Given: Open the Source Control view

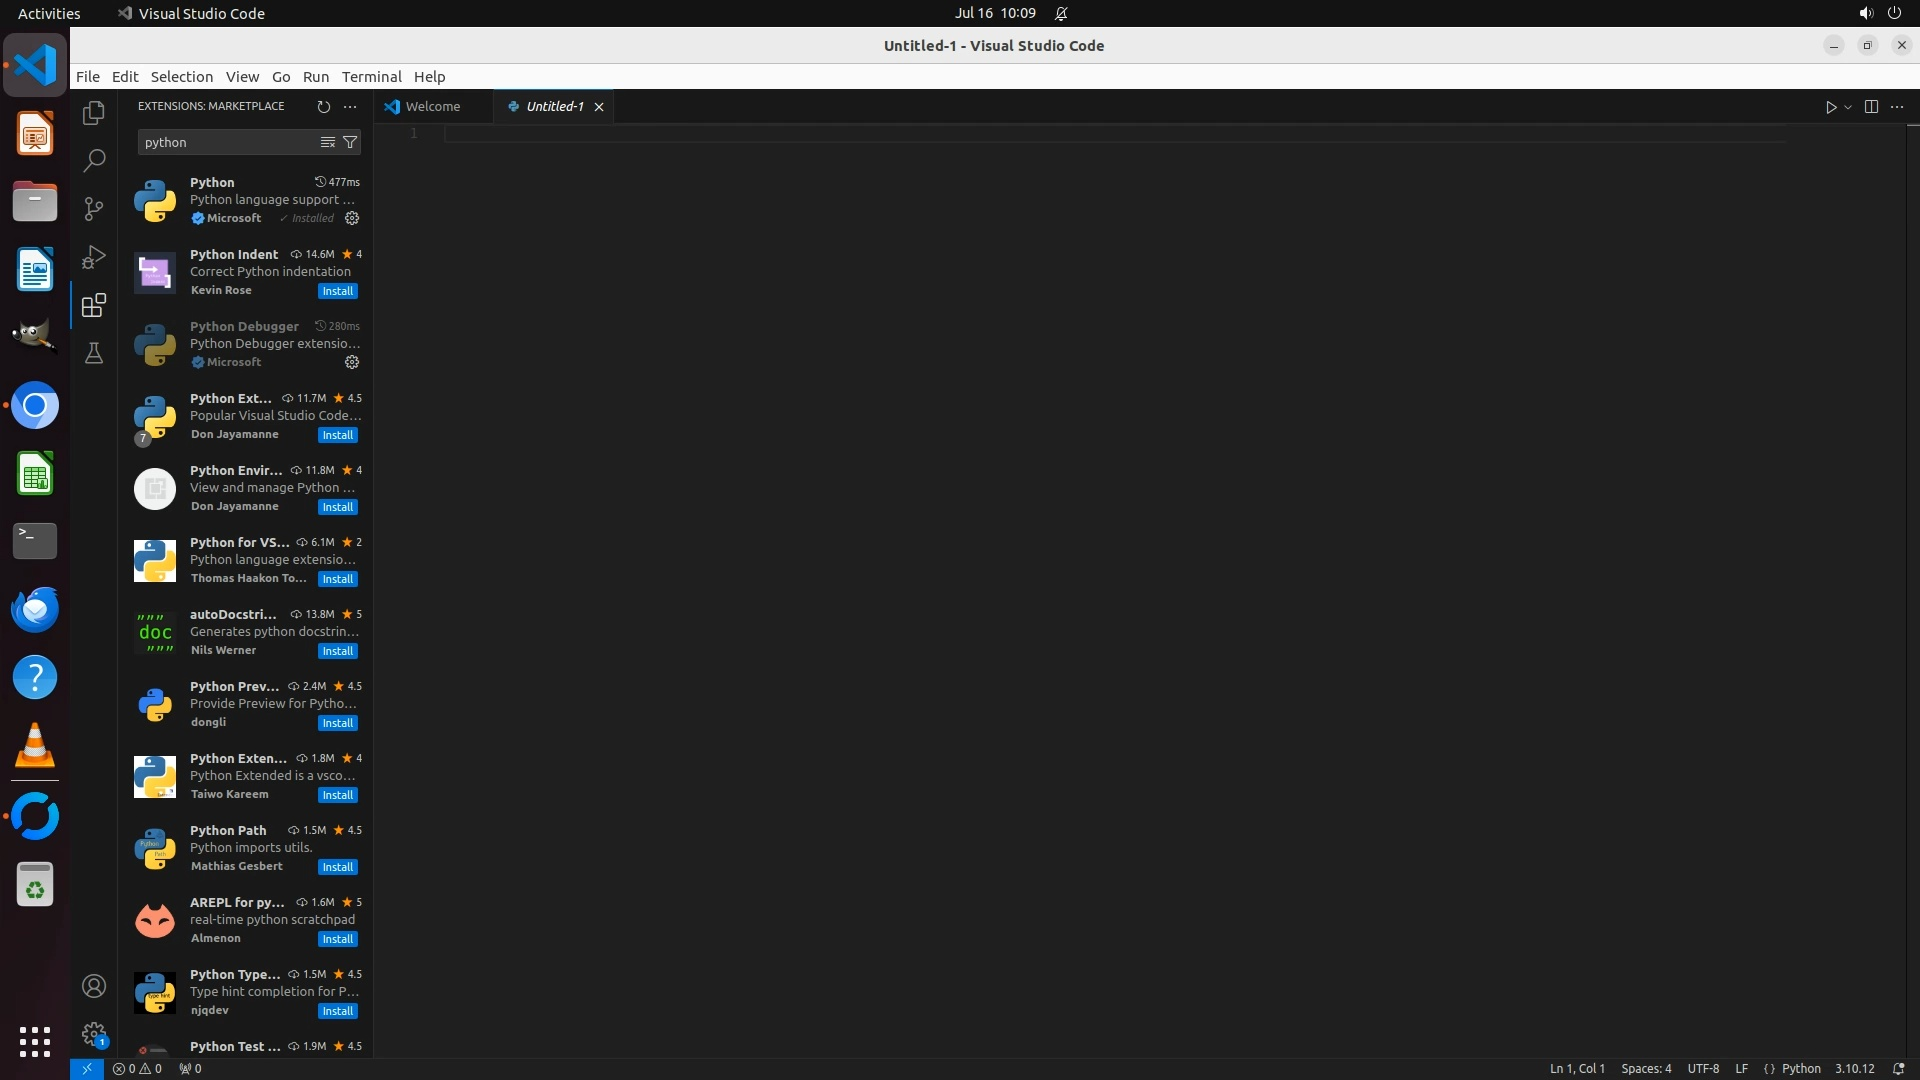Looking at the screenshot, I should click(94, 208).
